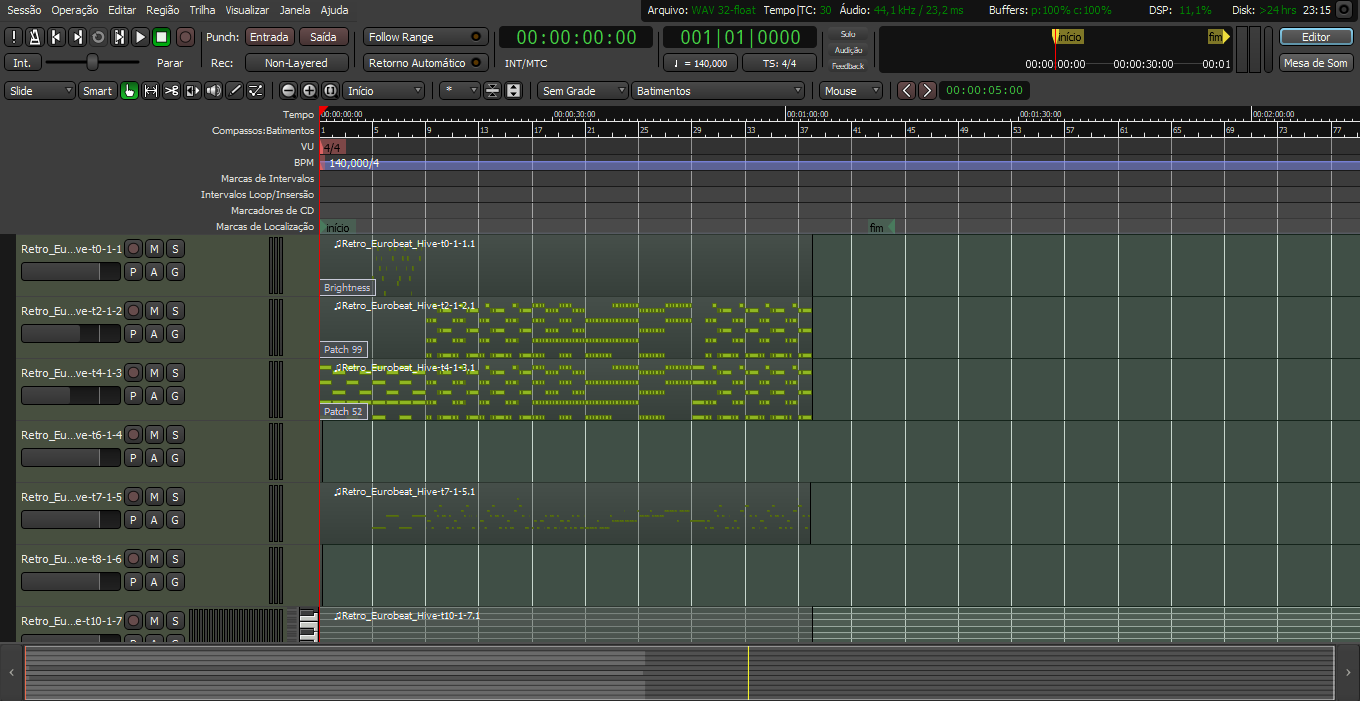1360x701 pixels.
Task: Select the Stretch/time-fx tool icon
Action: [192, 90]
